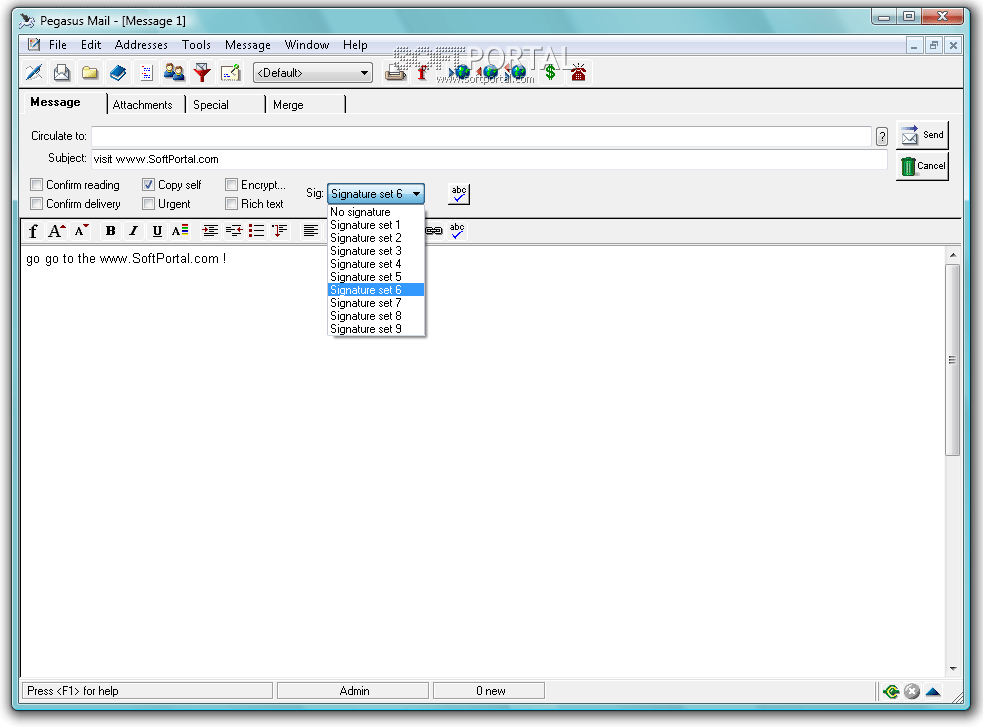Check the Encrypt checkbox
The height and width of the screenshot is (727, 983).
point(231,185)
